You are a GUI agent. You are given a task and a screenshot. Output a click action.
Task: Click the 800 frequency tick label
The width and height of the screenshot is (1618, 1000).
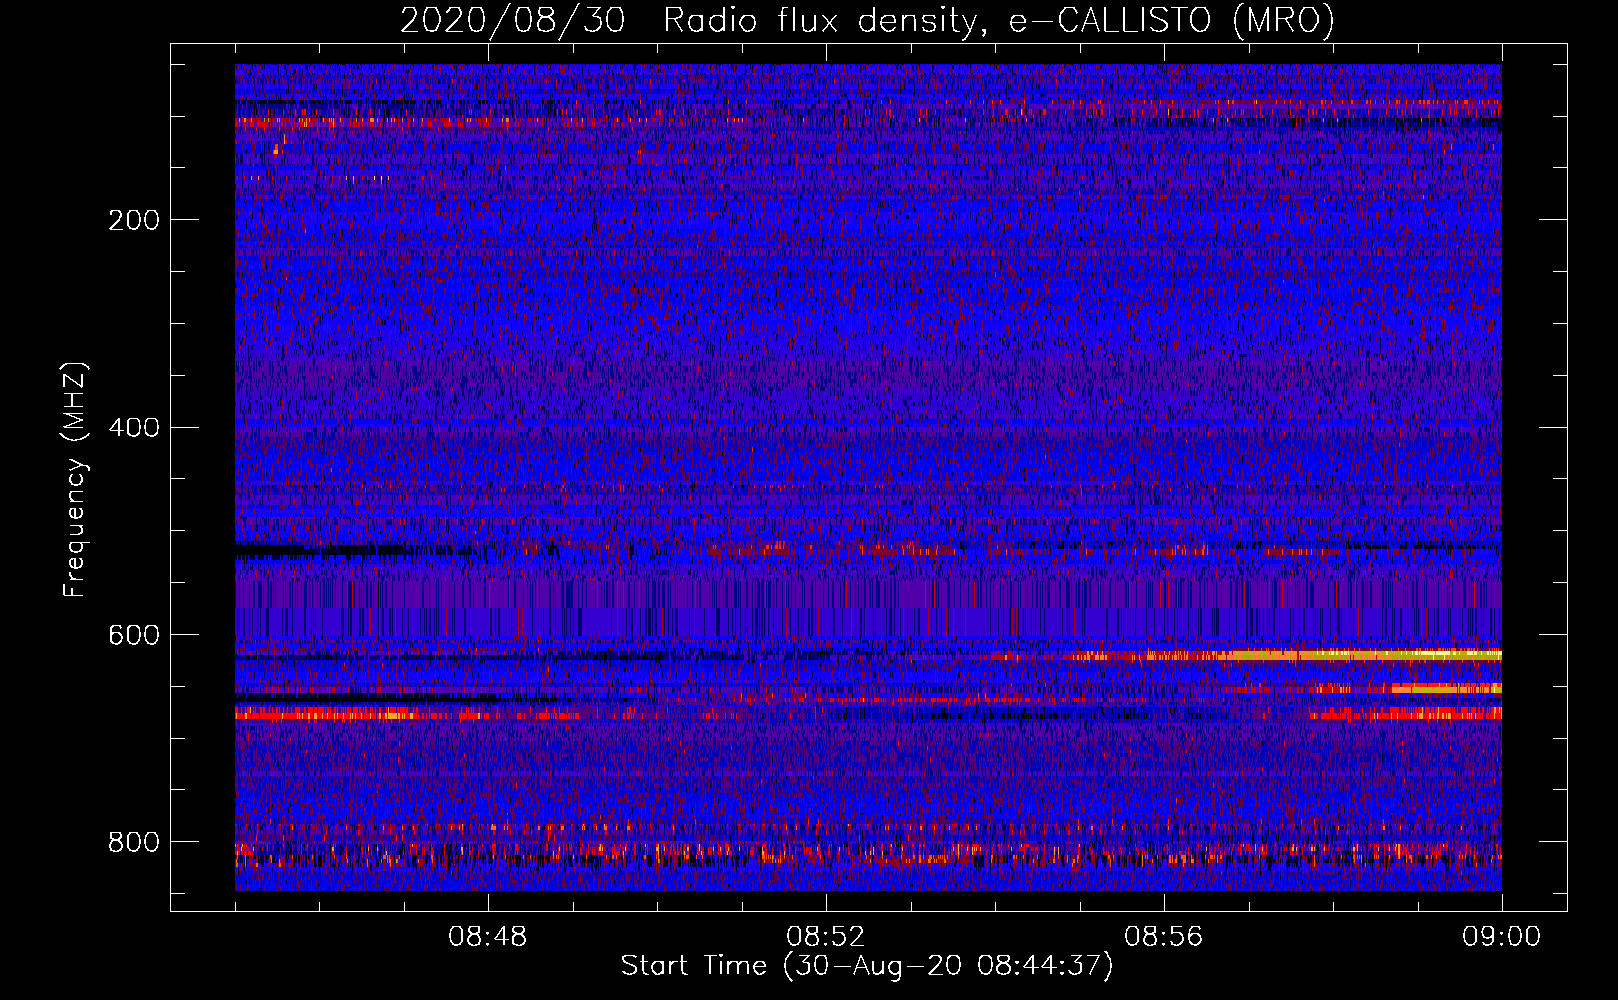pyautogui.click(x=133, y=843)
